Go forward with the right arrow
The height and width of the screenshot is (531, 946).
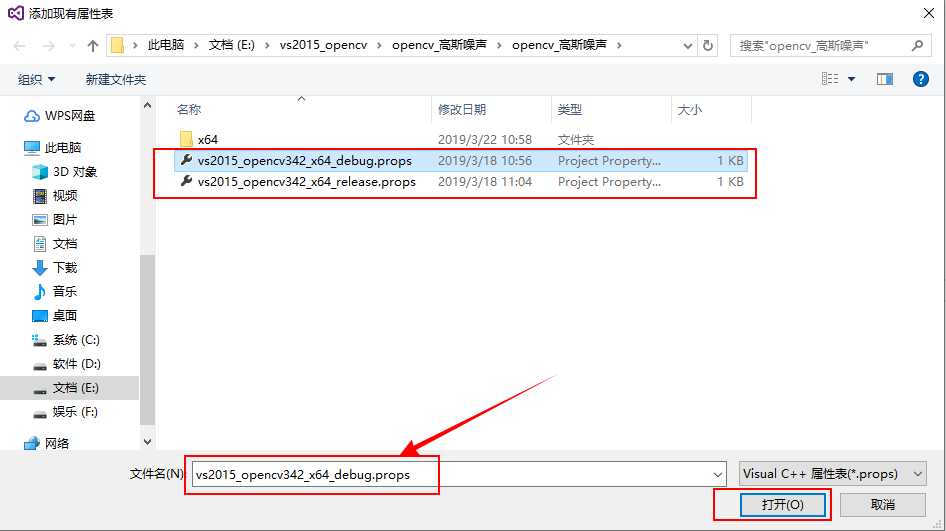point(48,46)
